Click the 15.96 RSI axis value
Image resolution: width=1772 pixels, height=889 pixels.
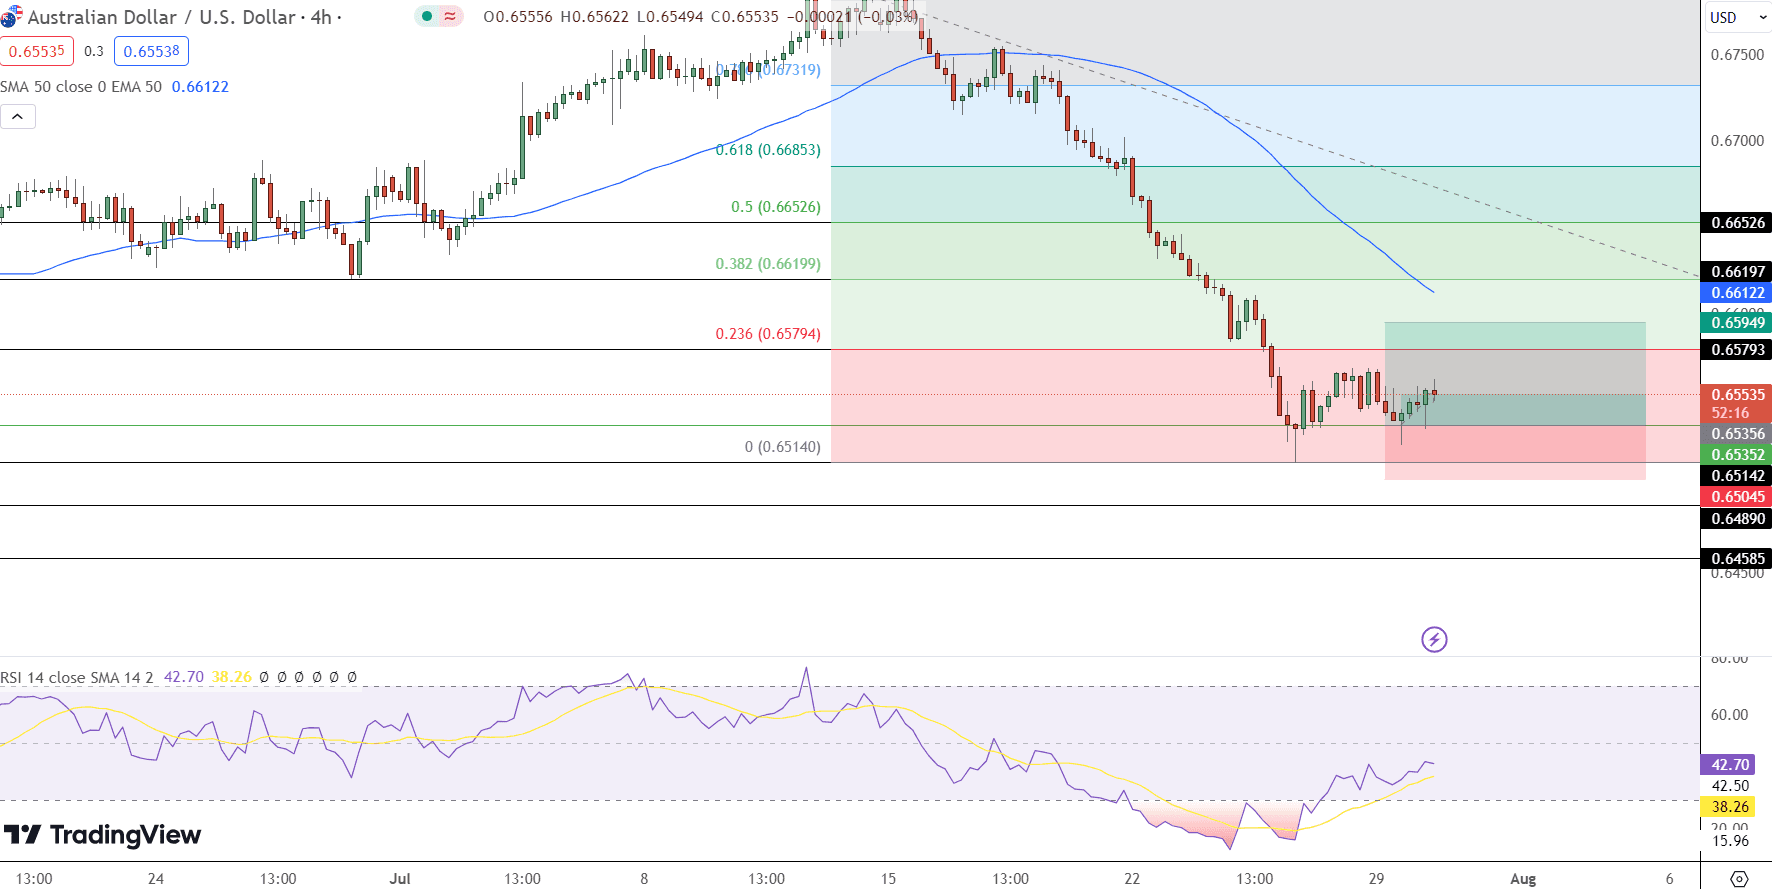click(x=1730, y=841)
